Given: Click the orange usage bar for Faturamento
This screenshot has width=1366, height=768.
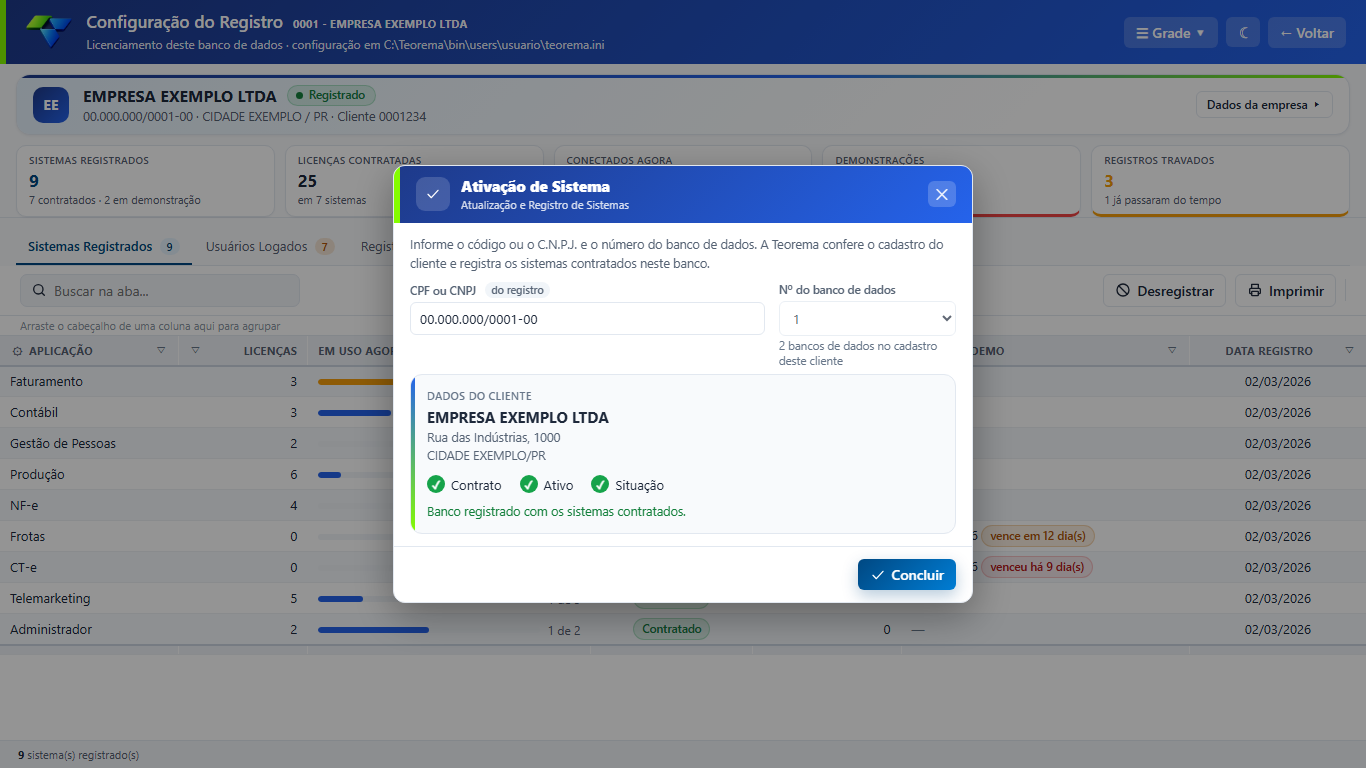Looking at the screenshot, I should click(356, 382).
